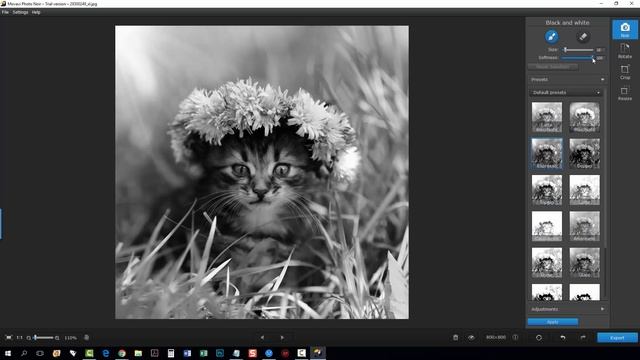Select the brush tool in the Black and white panel
The image size is (640, 360).
pos(551,37)
